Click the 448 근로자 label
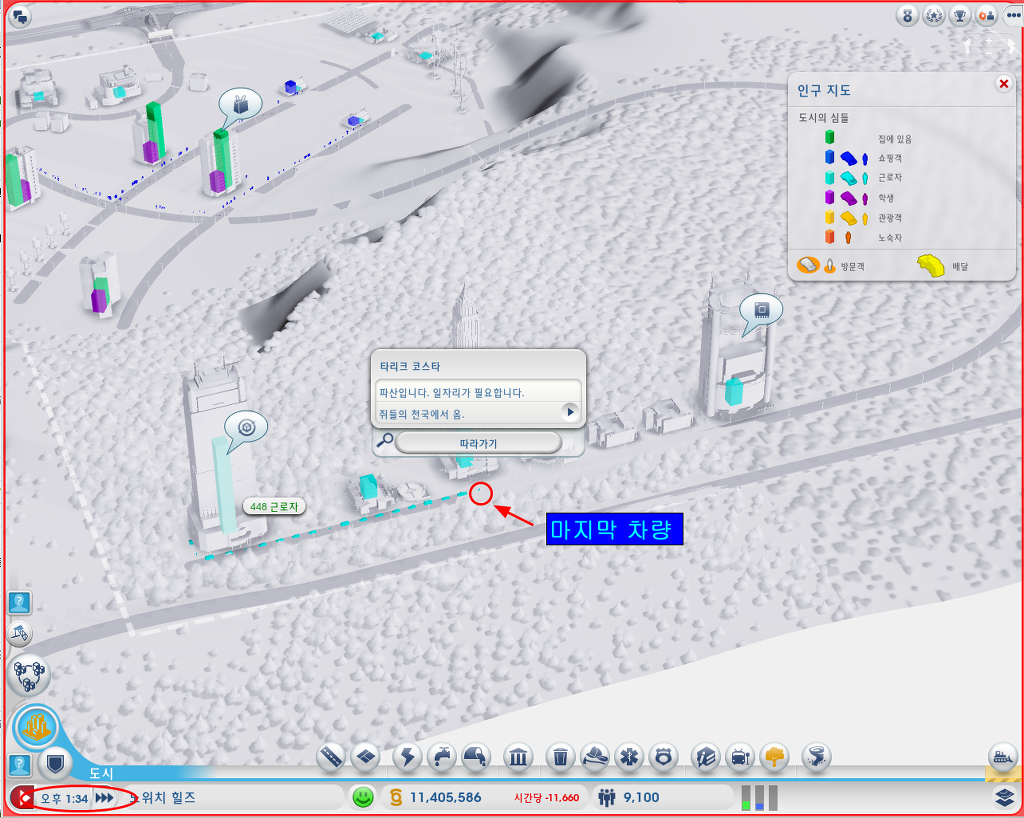The image size is (1024, 818). click(274, 507)
